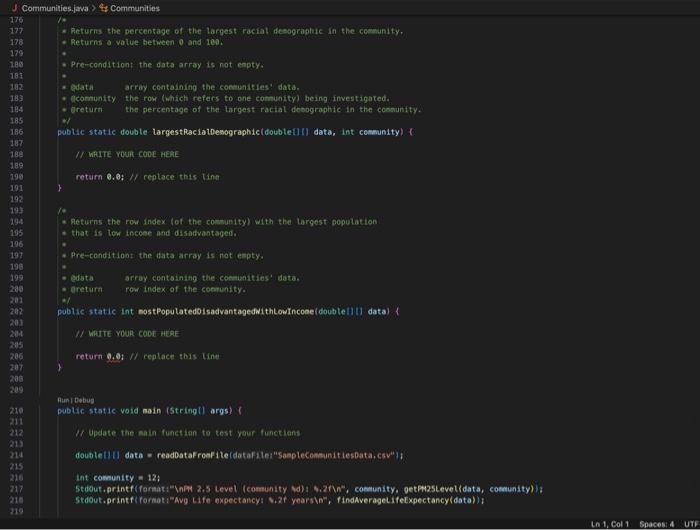Viewport: 700px width, 530px height.
Task: Select line number 210 in the gutter
Action: pos(17,411)
